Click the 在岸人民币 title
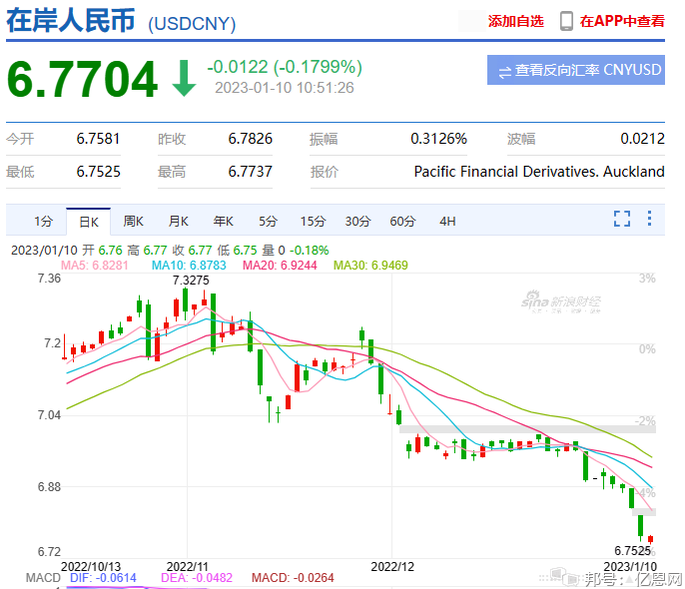The width and height of the screenshot is (685, 589). click(x=70, y=21)
